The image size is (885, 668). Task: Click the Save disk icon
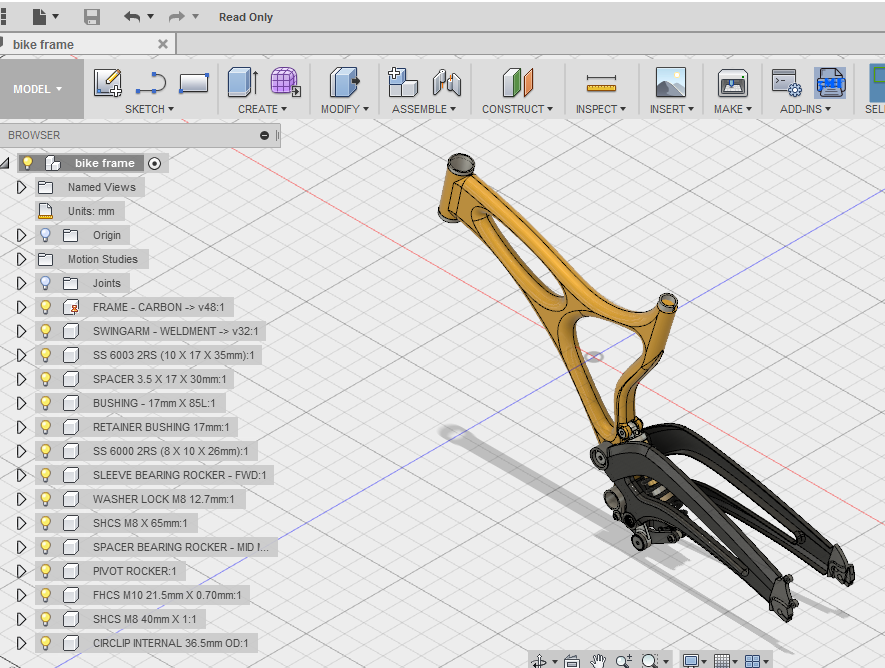click(x=92, y=17)
